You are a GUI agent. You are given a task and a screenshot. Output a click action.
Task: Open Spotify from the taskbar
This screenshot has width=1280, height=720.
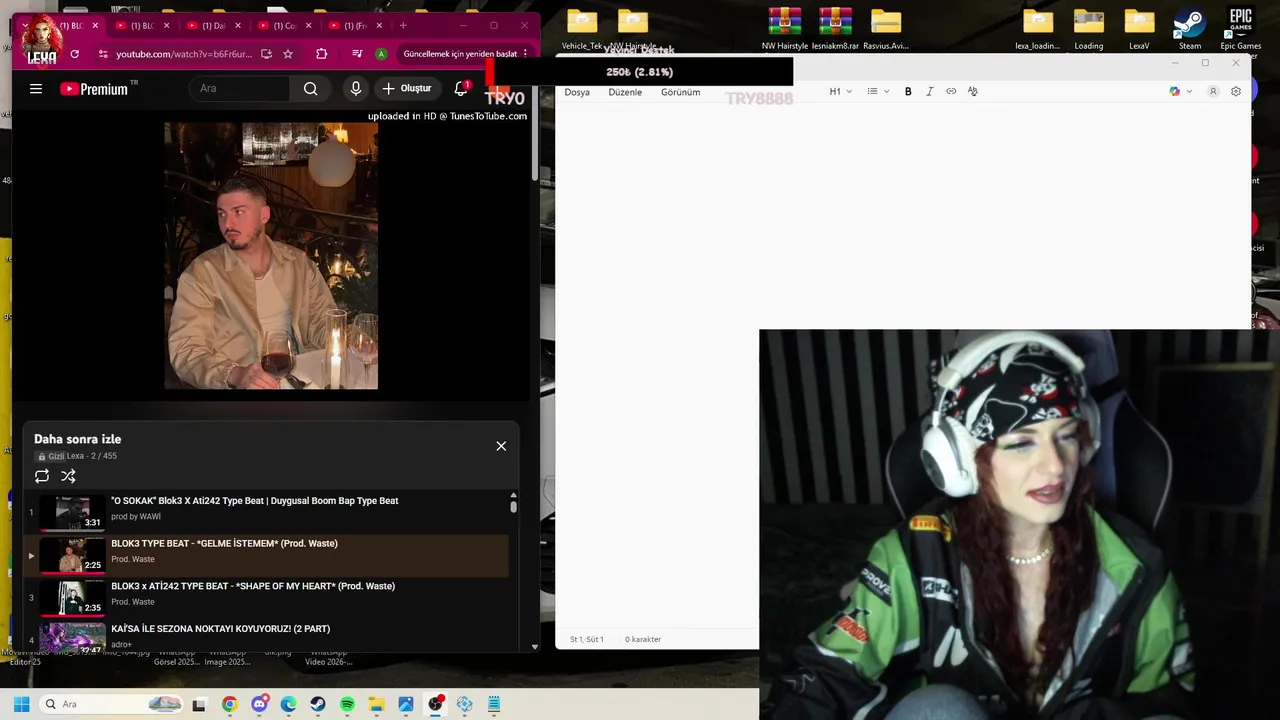click(x=347, y=704)
